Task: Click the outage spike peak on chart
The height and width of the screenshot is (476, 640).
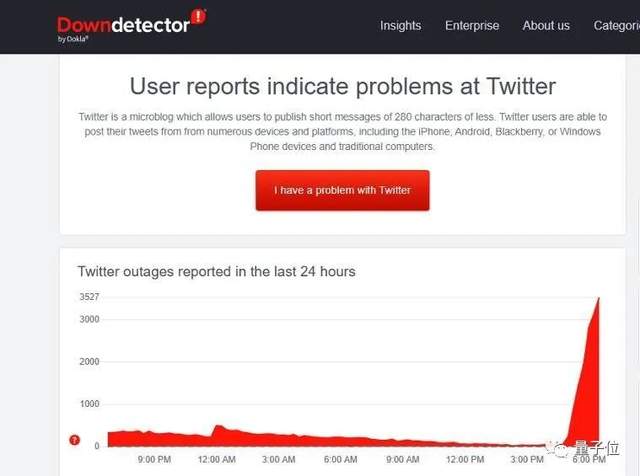Action: coord(599,298)
